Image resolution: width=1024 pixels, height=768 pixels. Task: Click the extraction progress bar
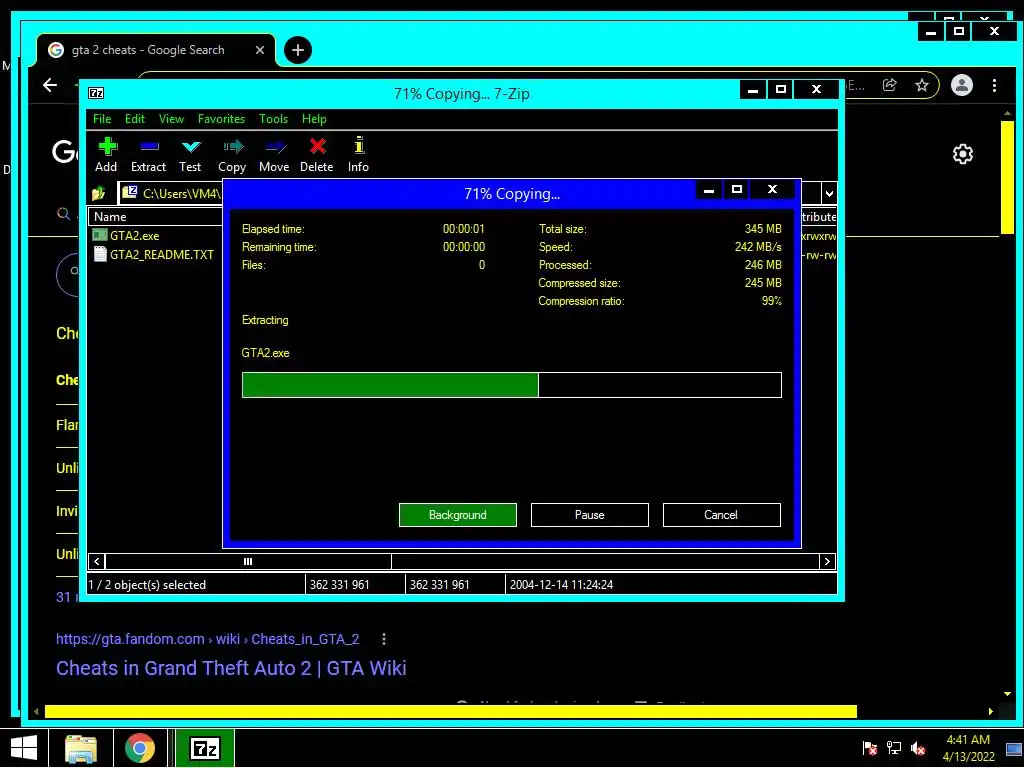pos(511,385)
